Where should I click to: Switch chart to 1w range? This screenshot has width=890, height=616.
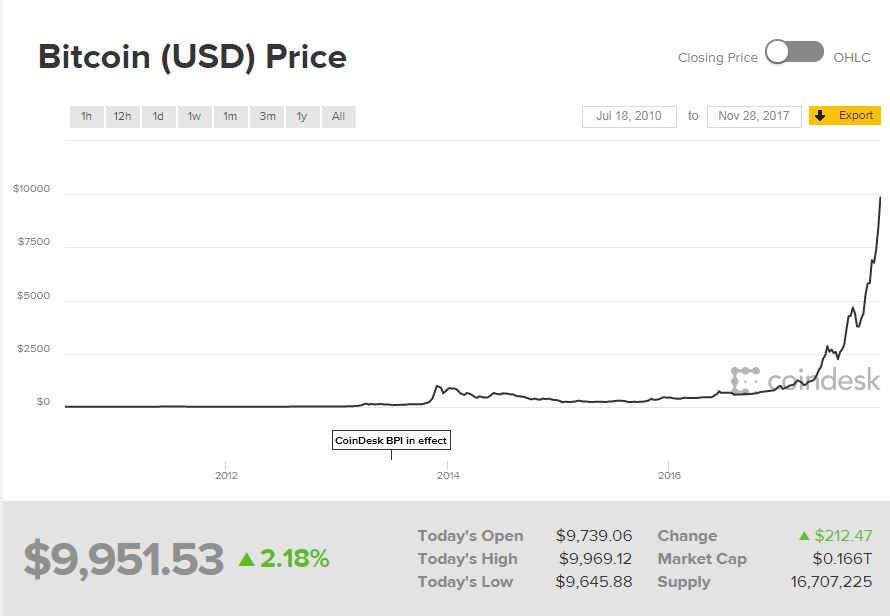tap(194, 117)
